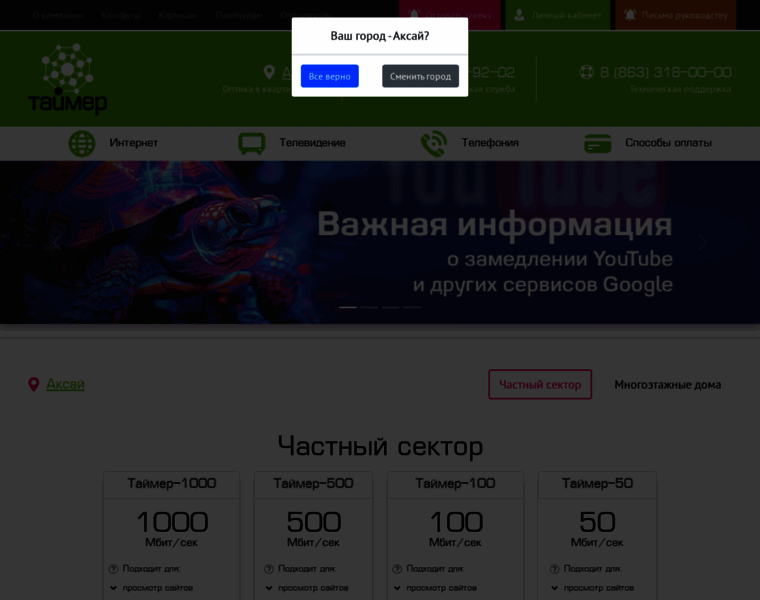Expand 'просмотр сайтов' chevron in Таймер-100
The width and height of the screenshot is (760, 600).
tap(397, 588)
